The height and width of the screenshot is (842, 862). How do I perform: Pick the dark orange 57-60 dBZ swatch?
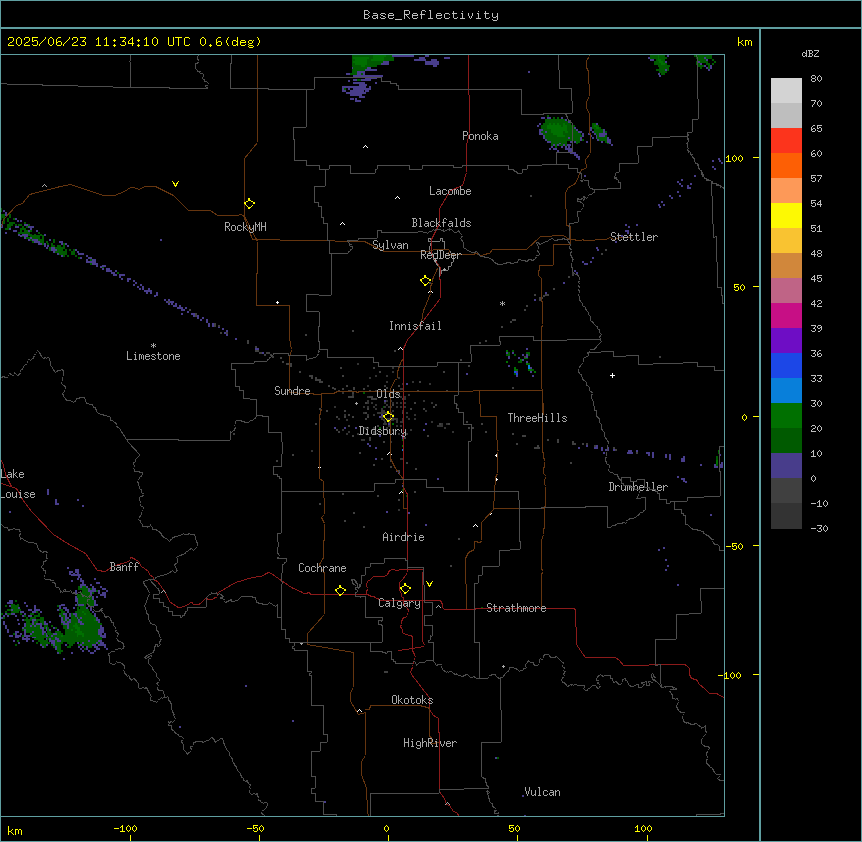[786, 165]
